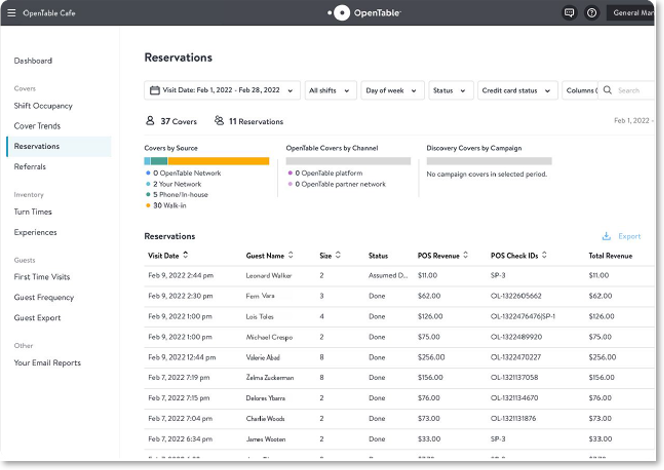Sort by Size column arrows
This screenshot has width=664, height=470.
pyautogui.click(x=338, y=255)
